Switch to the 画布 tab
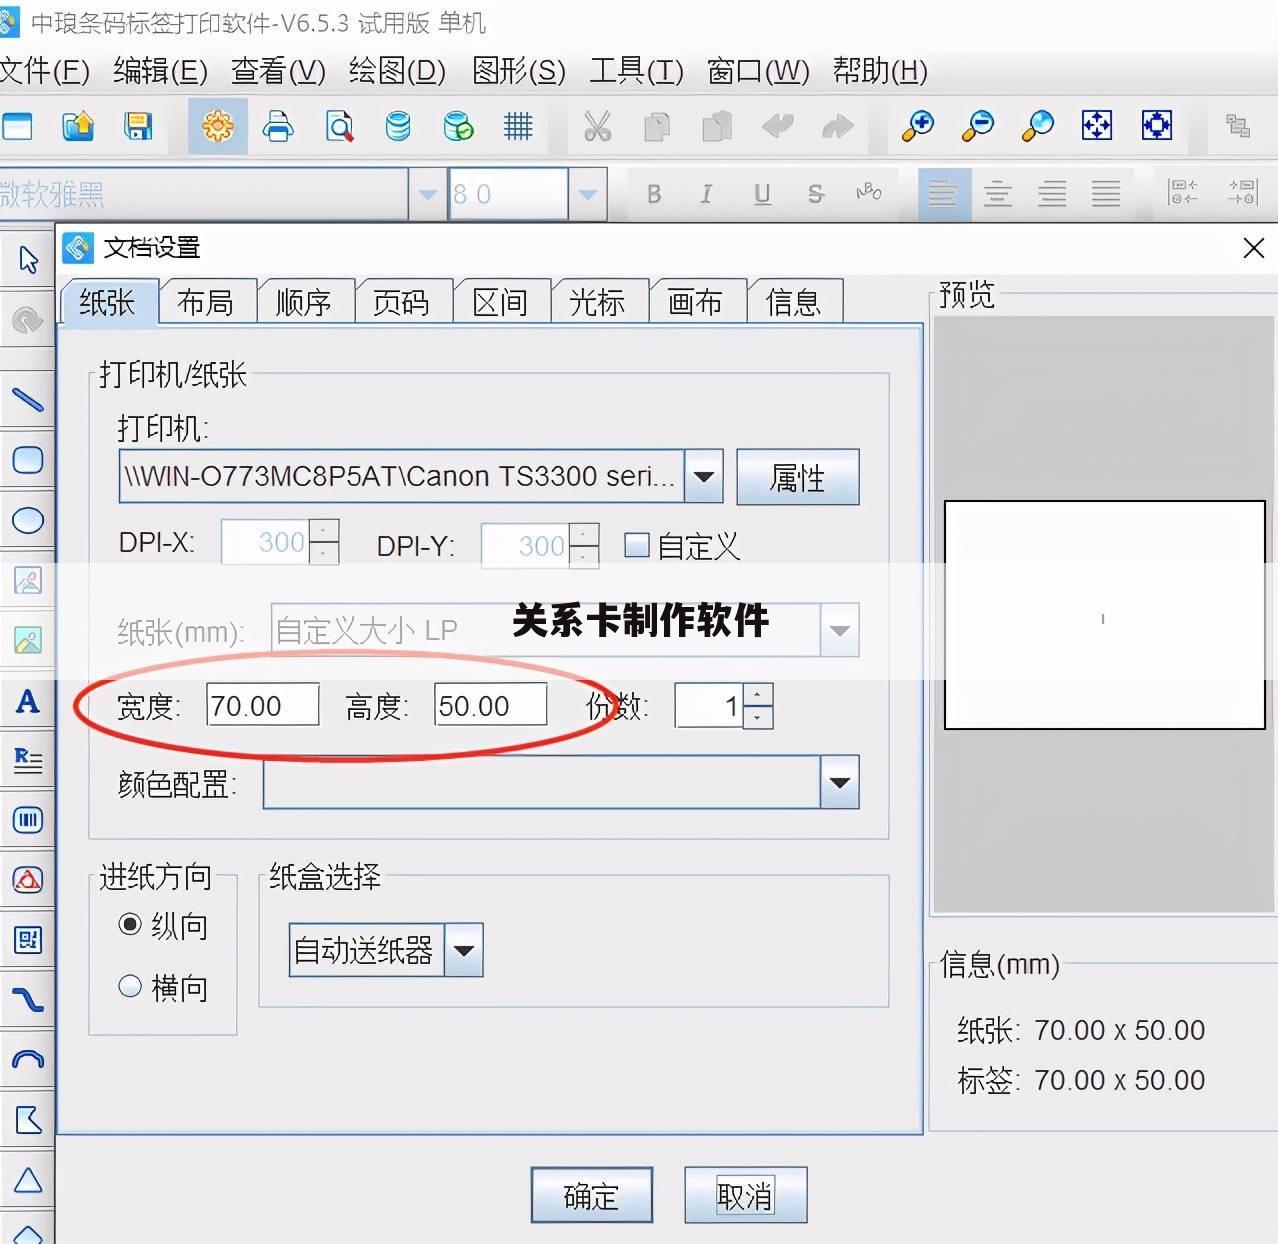 [x=695, y=302]
